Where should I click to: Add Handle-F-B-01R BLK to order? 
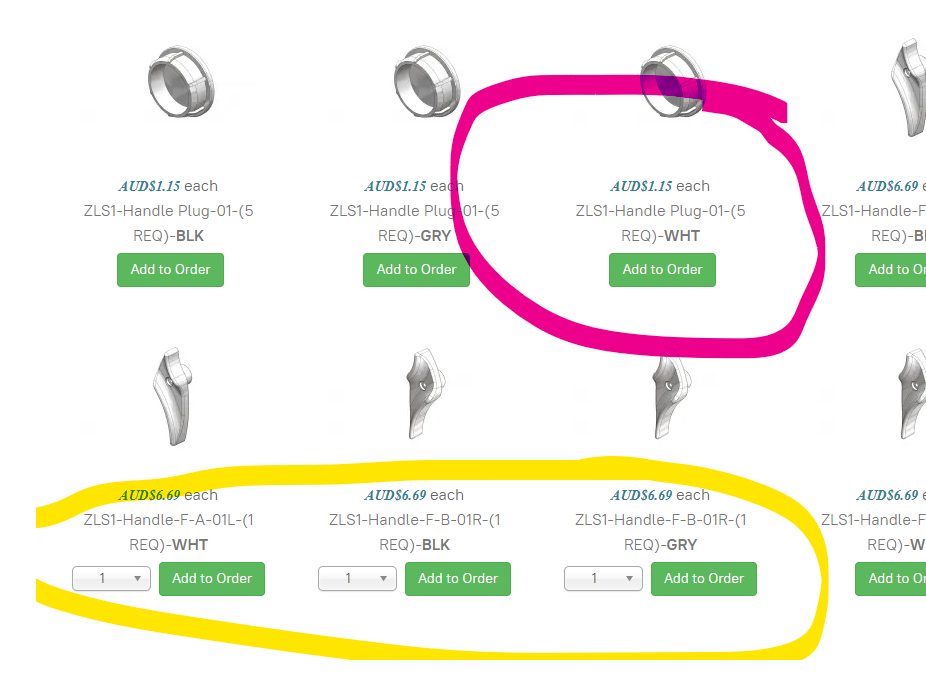coord(458,579)
